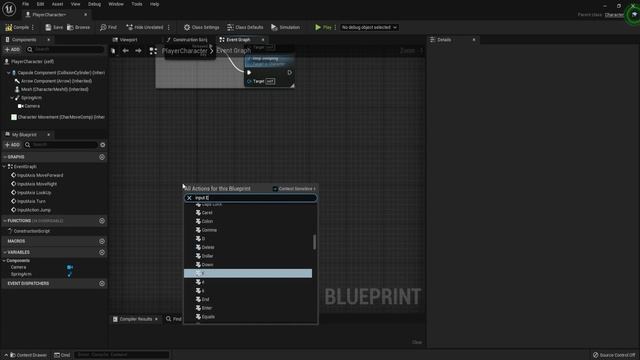Focus the My Blueprint search field
Viewport: 640px width, 360px height.
61,145
